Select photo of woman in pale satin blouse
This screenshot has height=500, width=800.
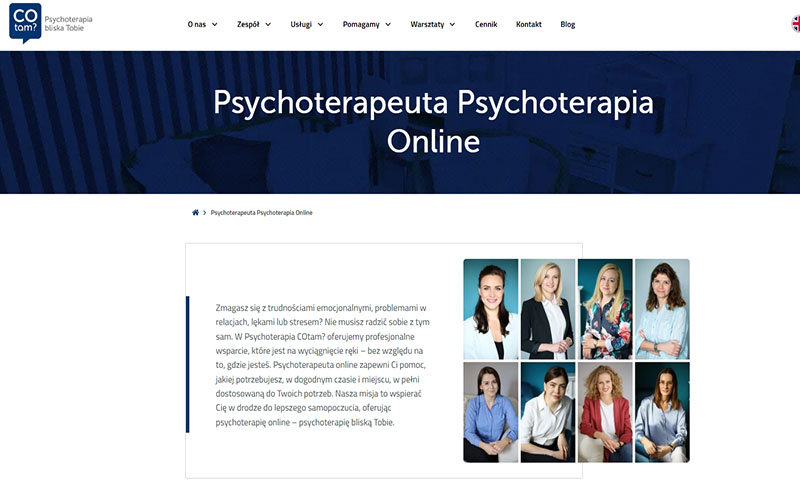click(x=662, y=412)
